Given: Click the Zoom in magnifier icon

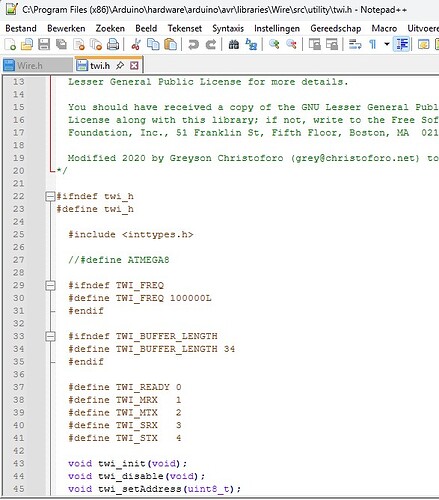Looking at the screenshot, I should coord(274,44).
